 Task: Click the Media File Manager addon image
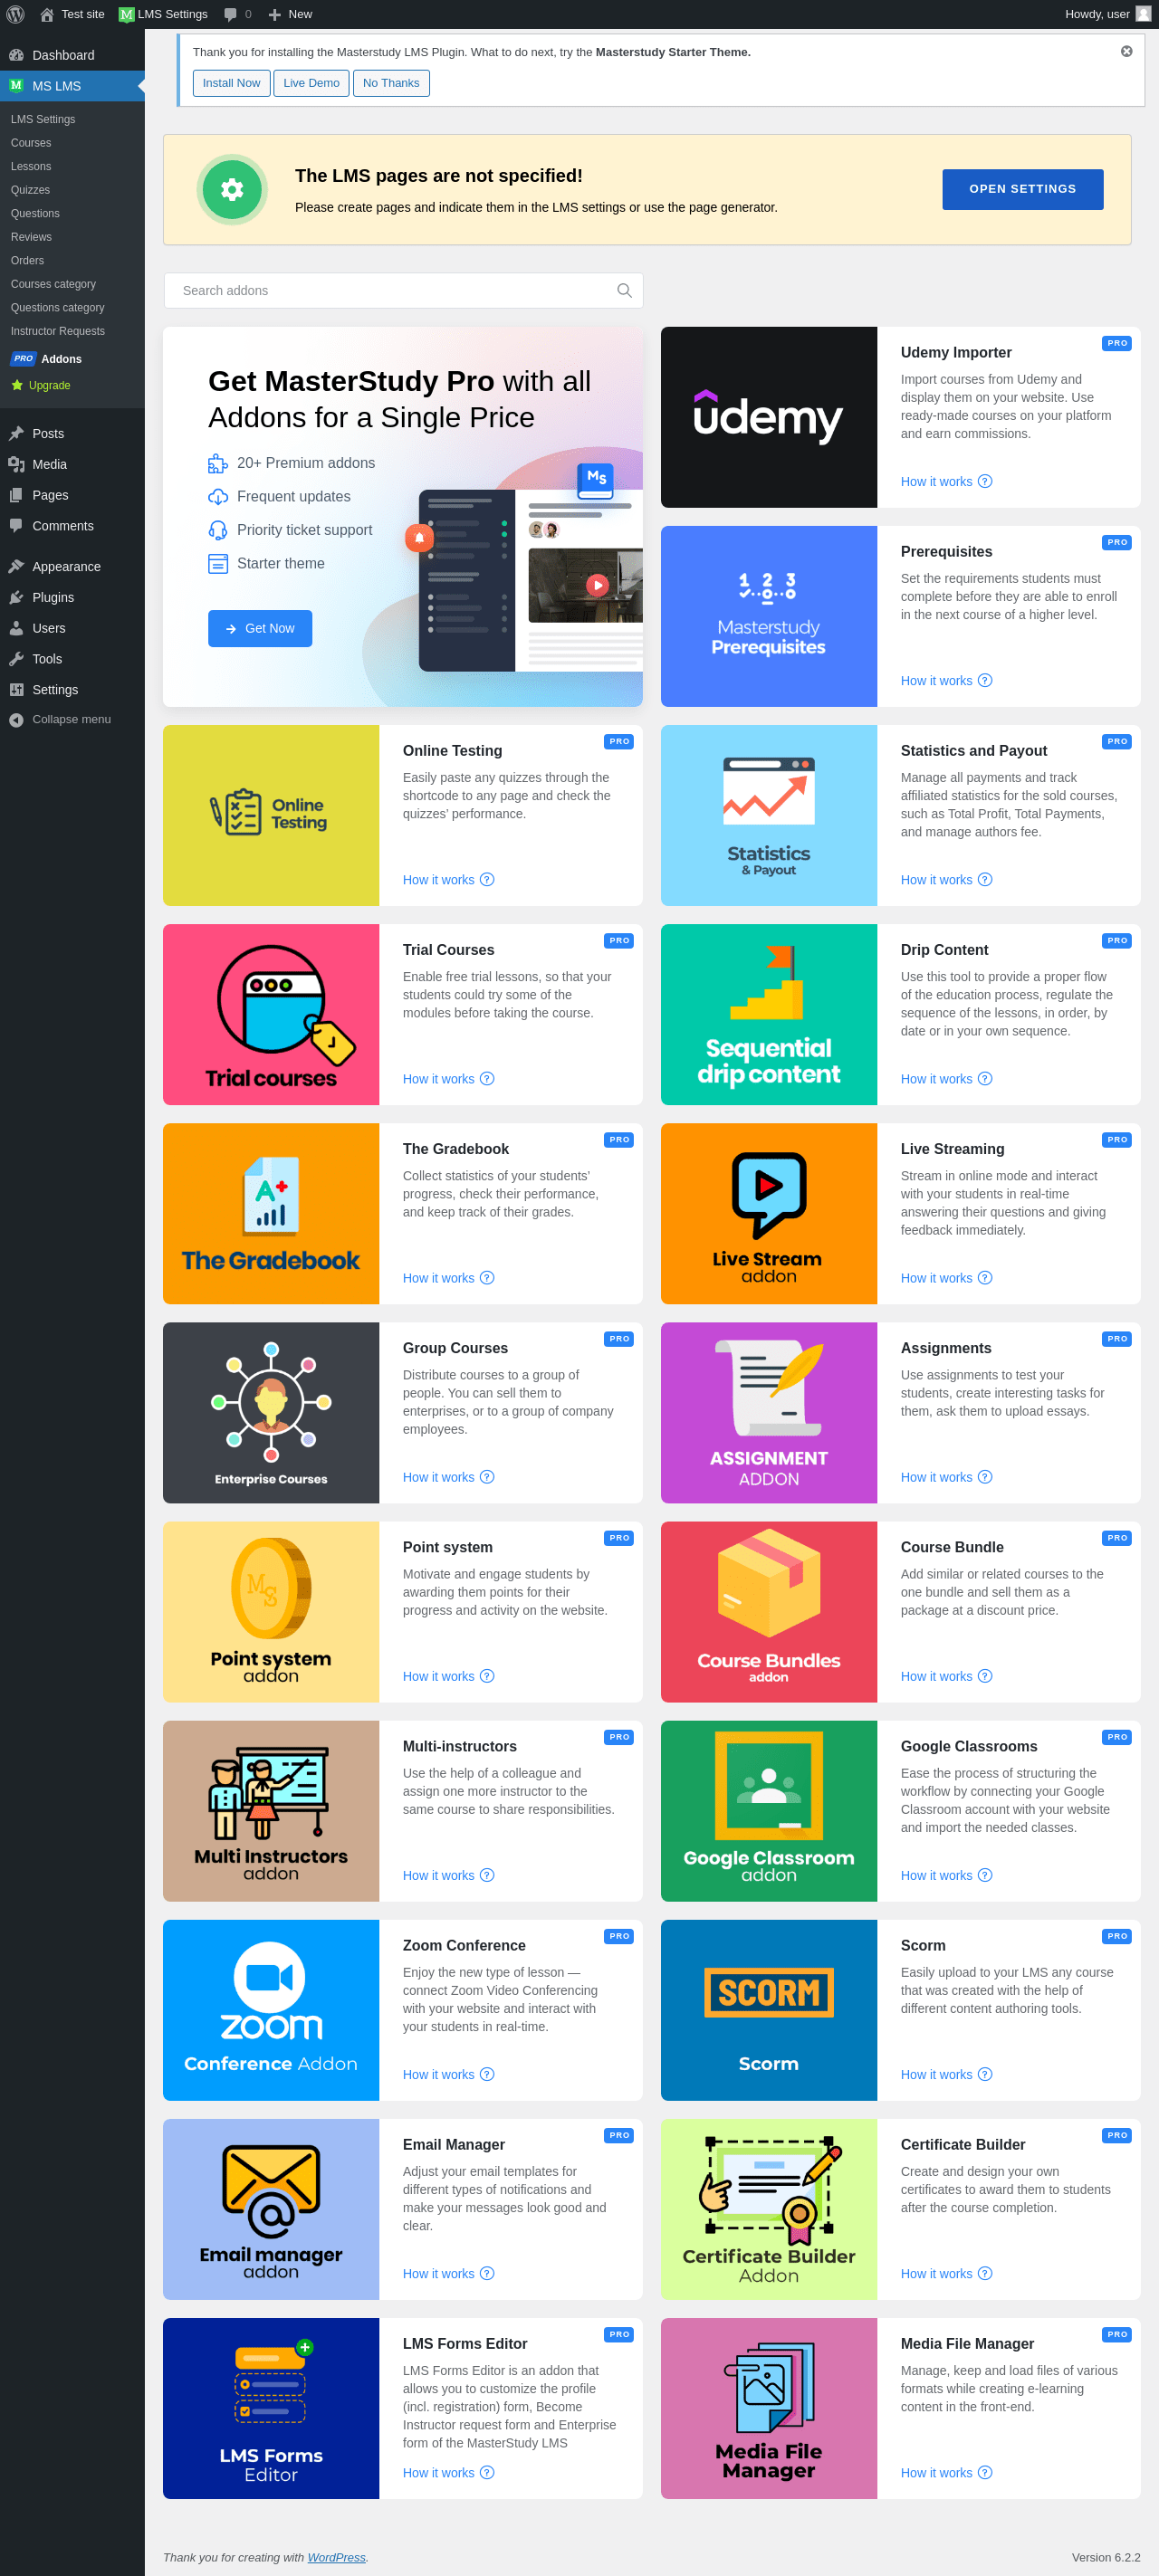(x=768, y=2407)
